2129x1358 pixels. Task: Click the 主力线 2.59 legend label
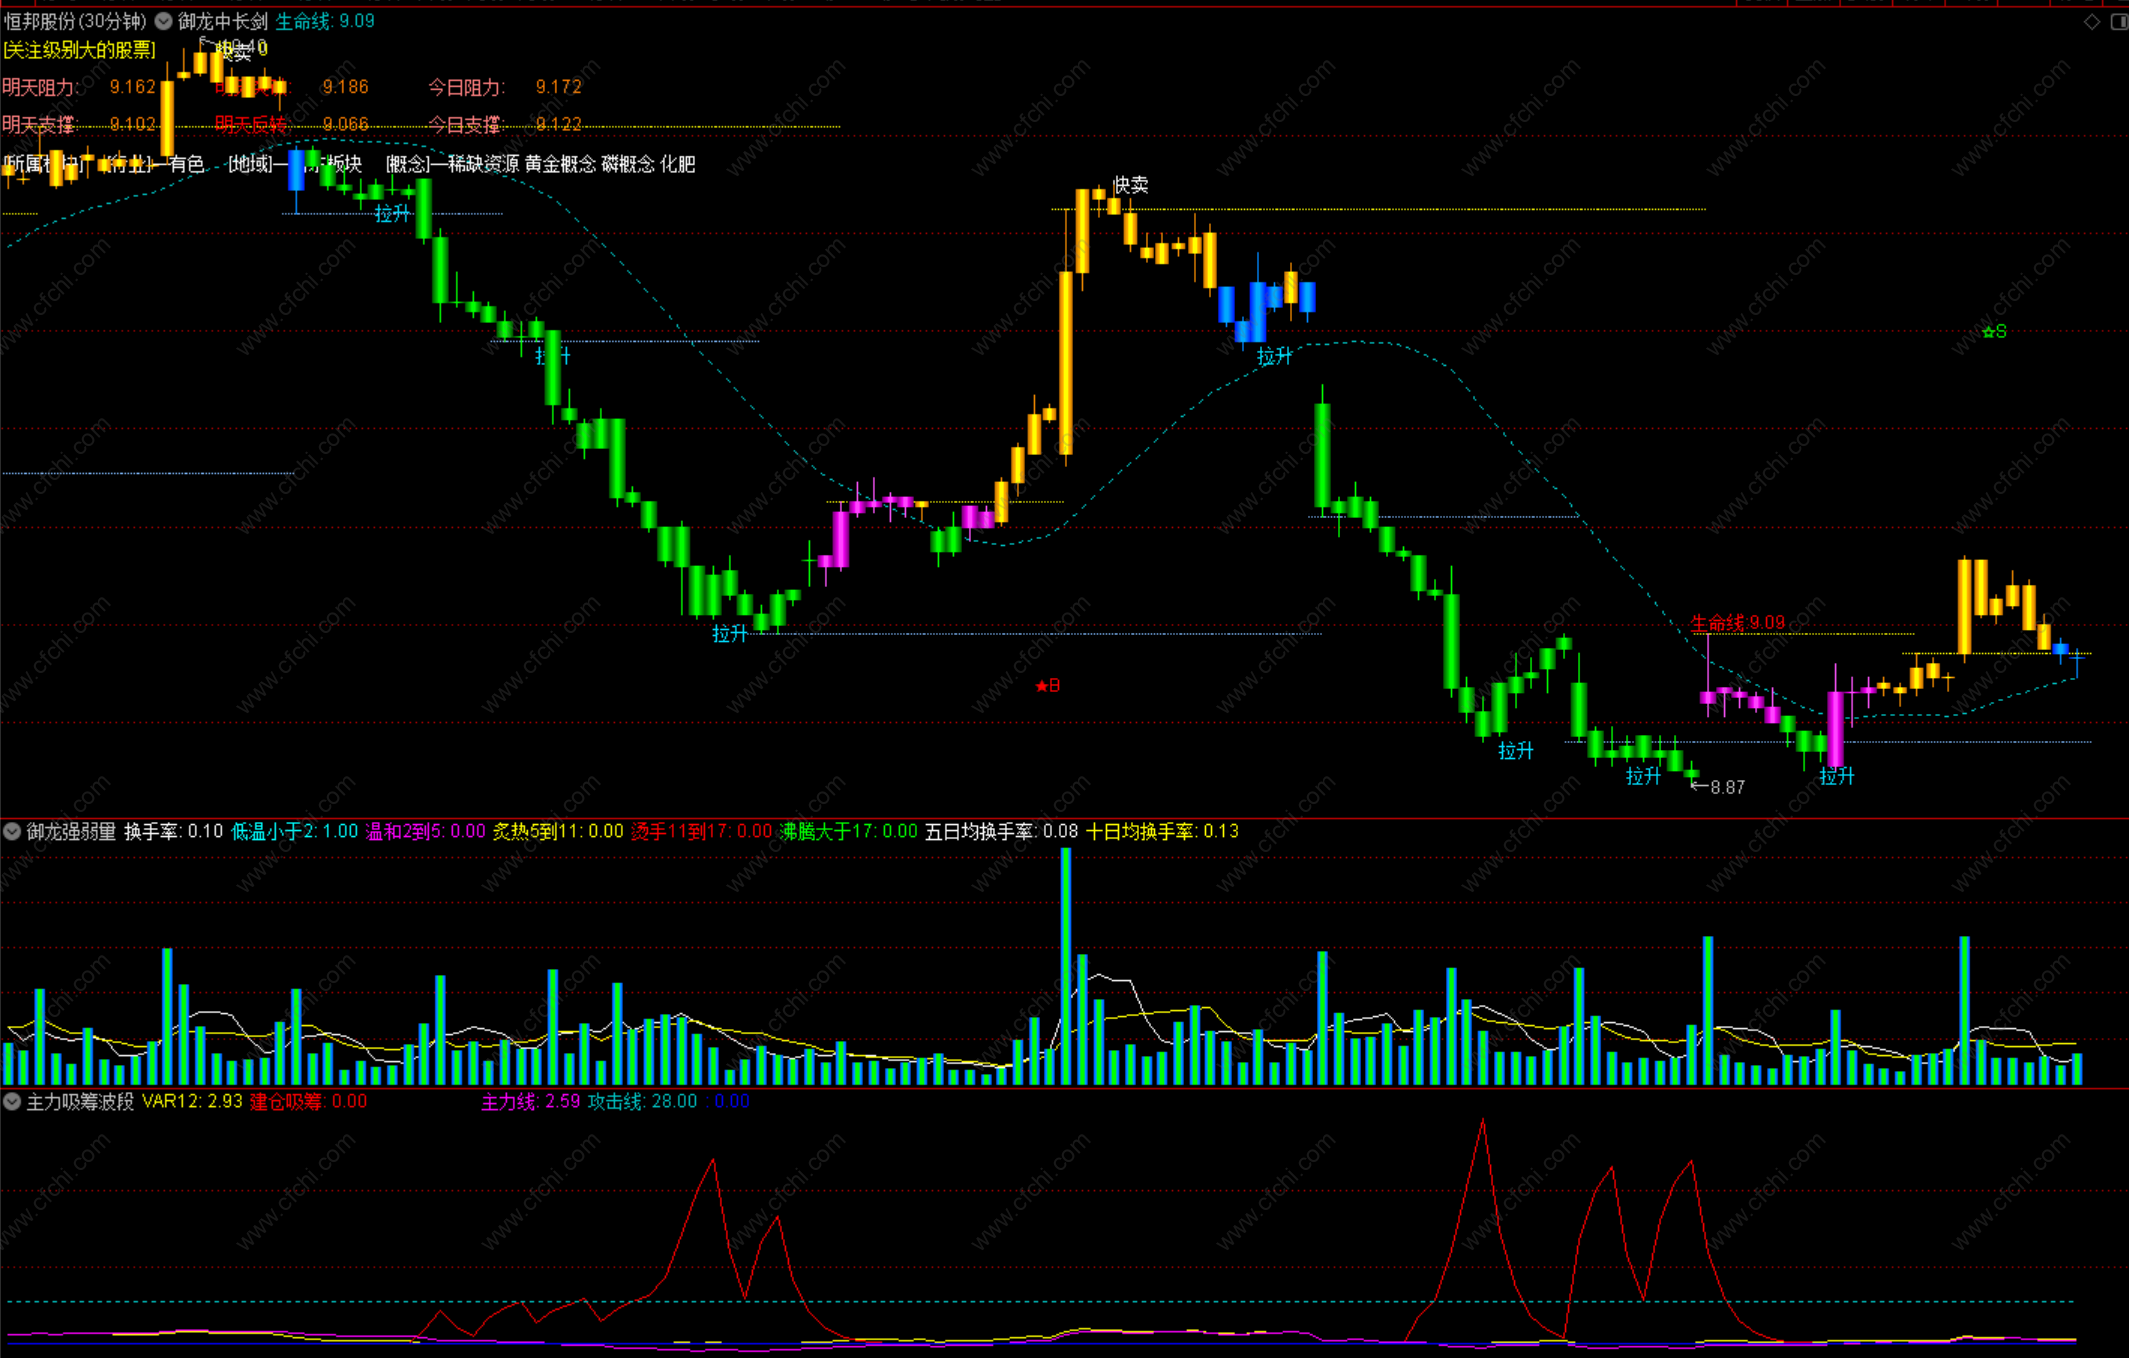(x=530, y=1101)
